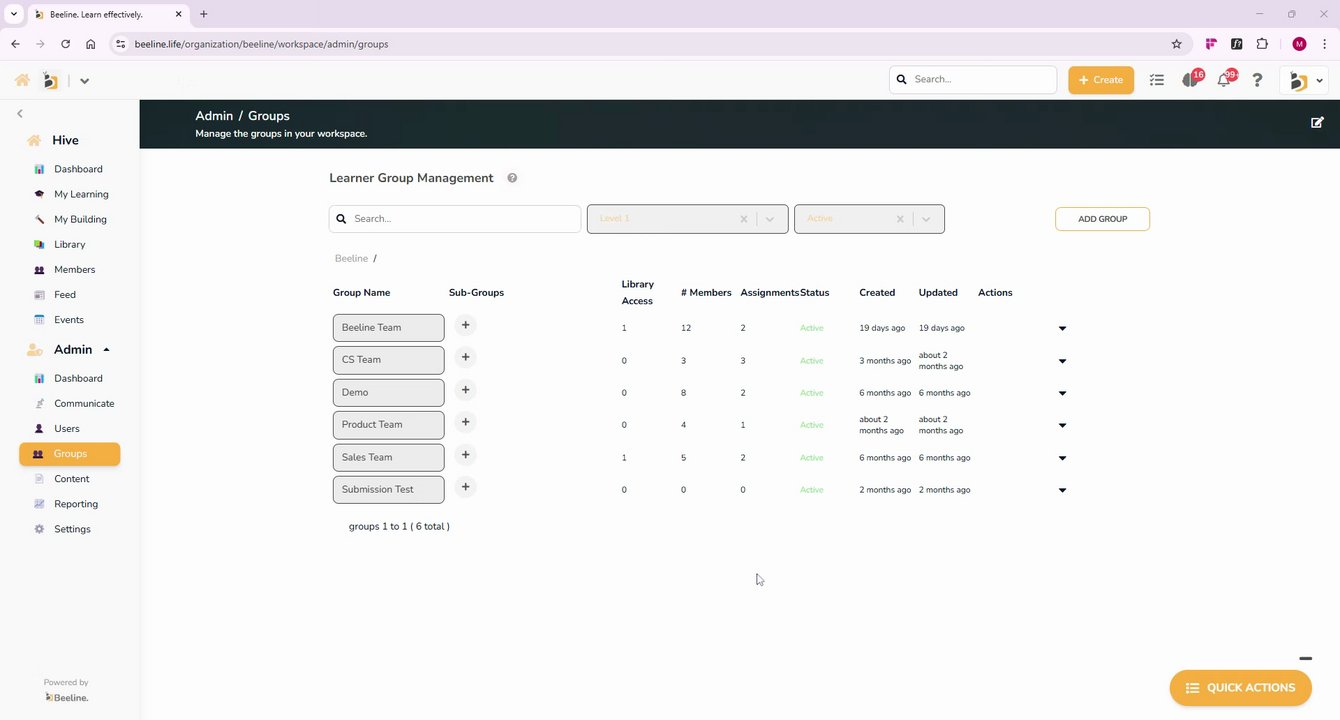Screen dimensions: 1340x720
Task: Open the Library page
Action: tap(69, 244)
